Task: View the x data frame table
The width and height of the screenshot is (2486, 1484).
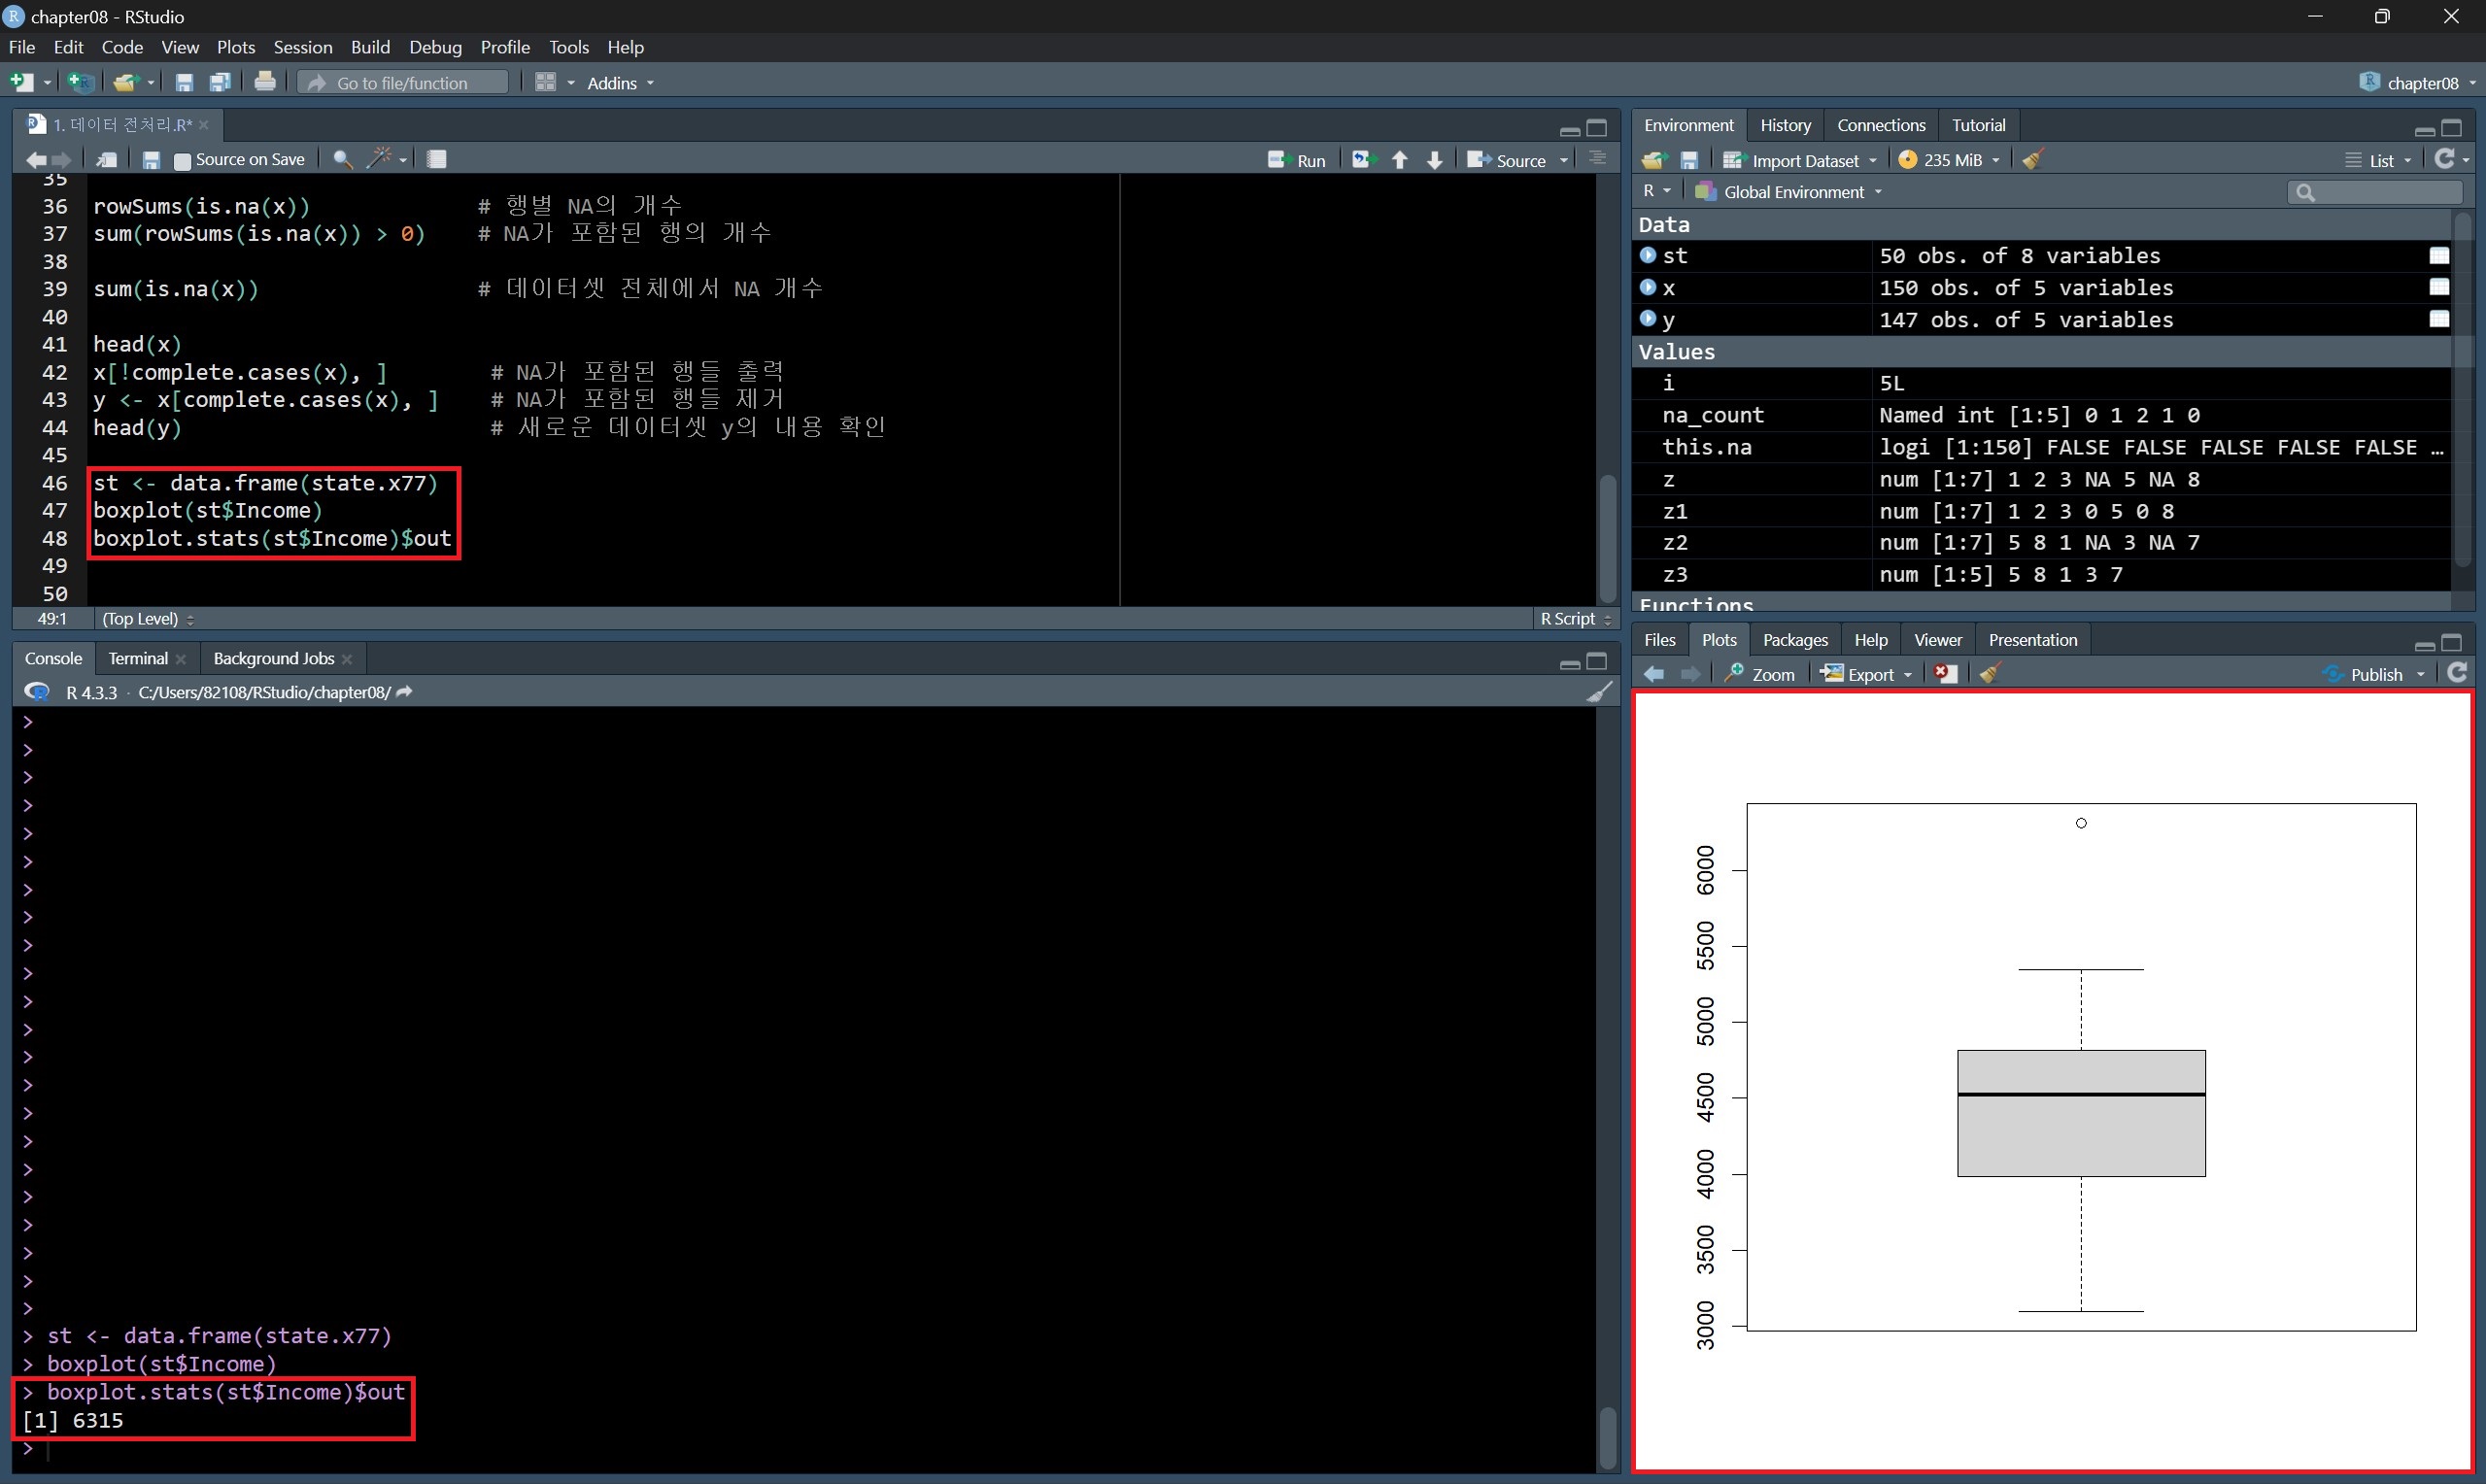Action: [x=2438, y=288]
